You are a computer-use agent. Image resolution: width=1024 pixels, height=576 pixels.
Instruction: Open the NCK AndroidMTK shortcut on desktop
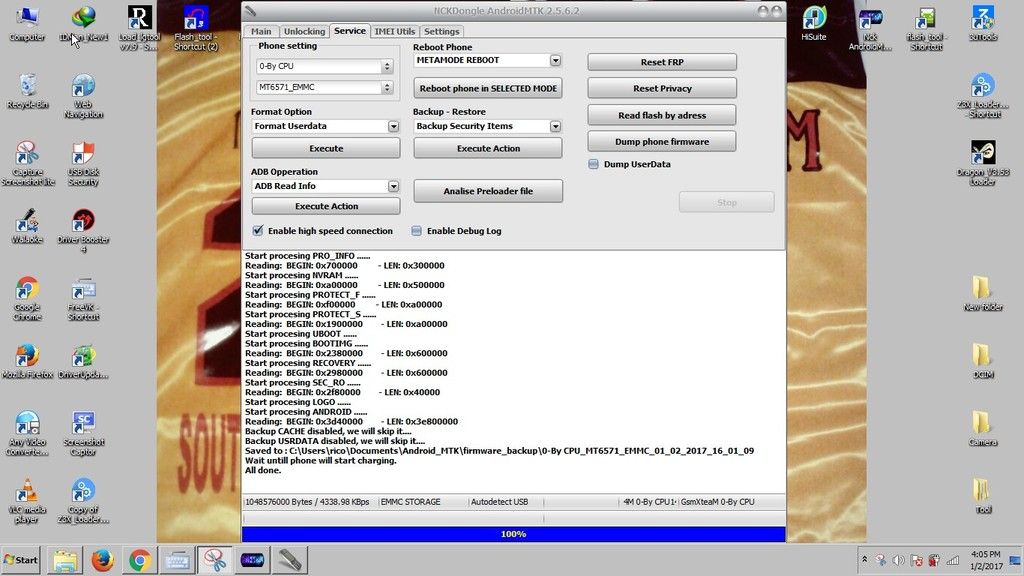point(869,22)
